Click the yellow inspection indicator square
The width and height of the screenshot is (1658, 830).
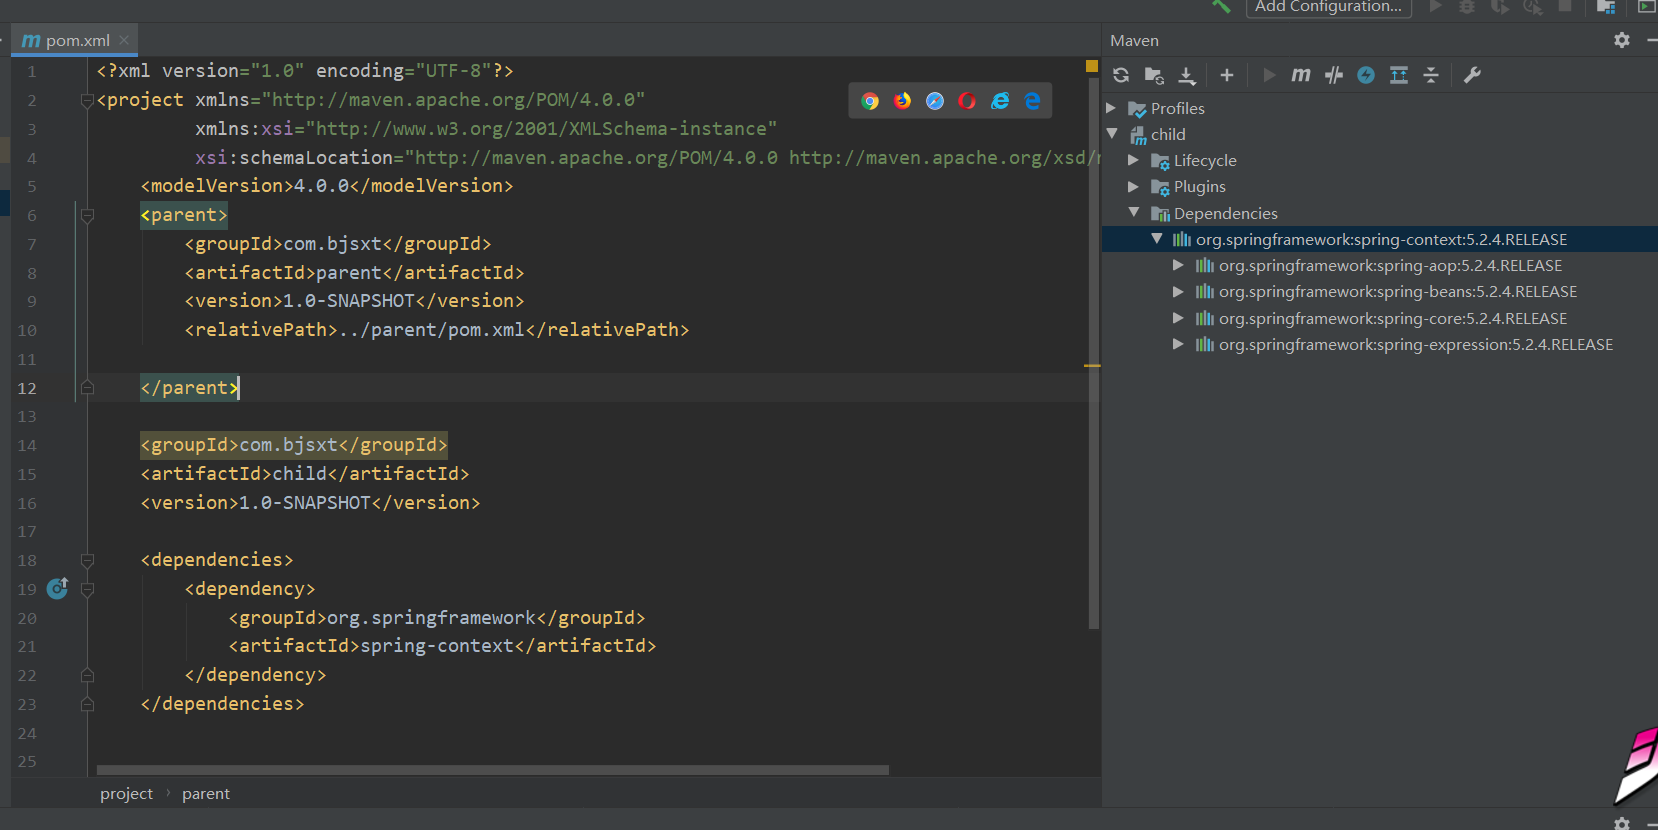click(x=1092, y=66)
